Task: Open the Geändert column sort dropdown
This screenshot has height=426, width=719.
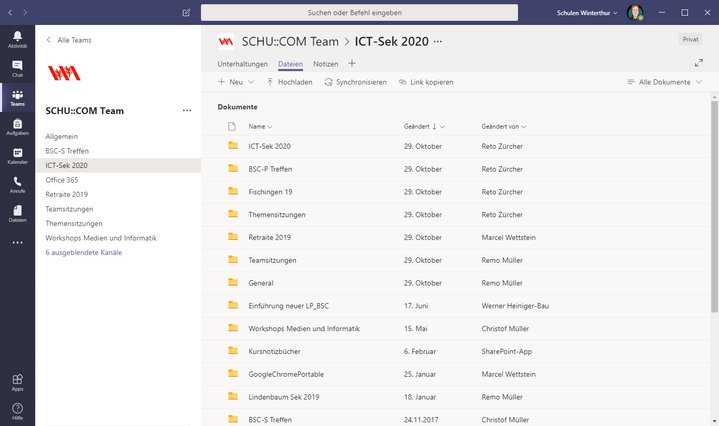Action: tap(424, 127)
